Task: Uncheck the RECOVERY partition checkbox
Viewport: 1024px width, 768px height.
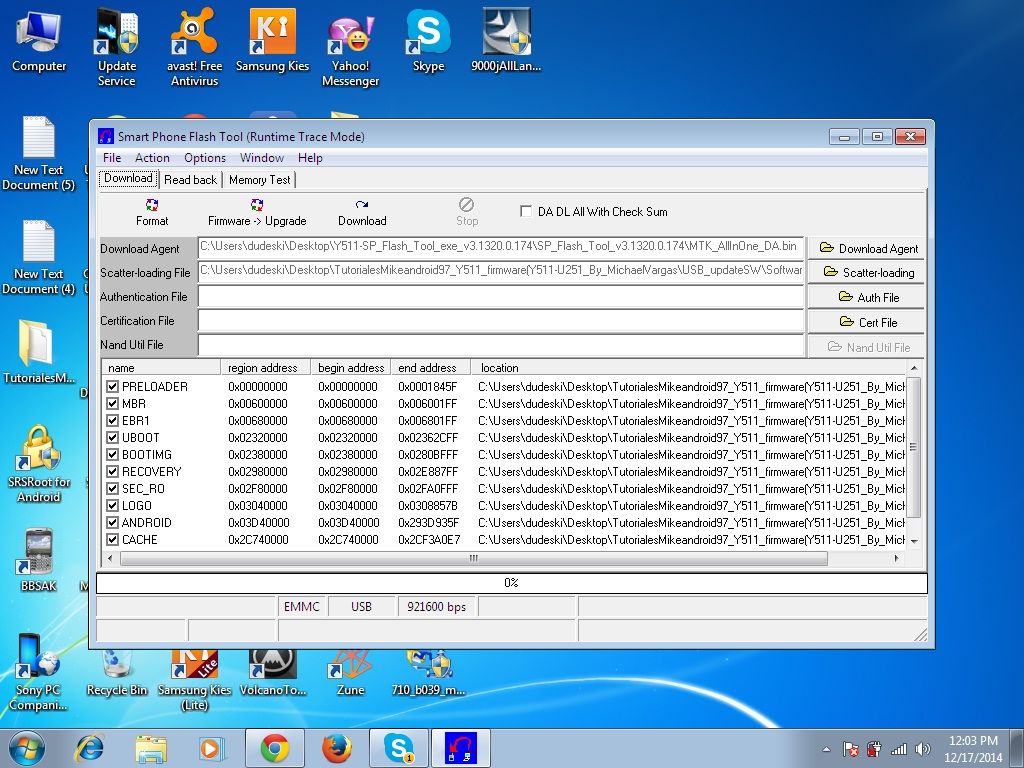Action: 113,472
